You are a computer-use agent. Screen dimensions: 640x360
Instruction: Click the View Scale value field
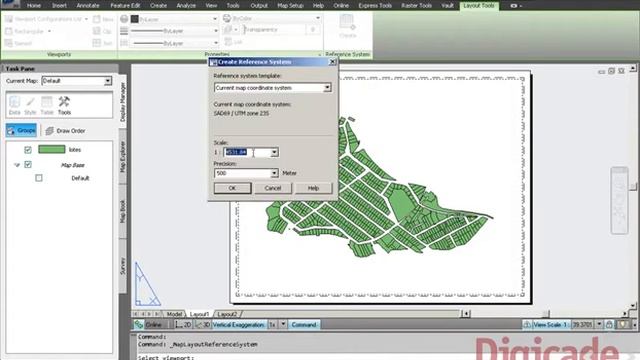point(582,324)
